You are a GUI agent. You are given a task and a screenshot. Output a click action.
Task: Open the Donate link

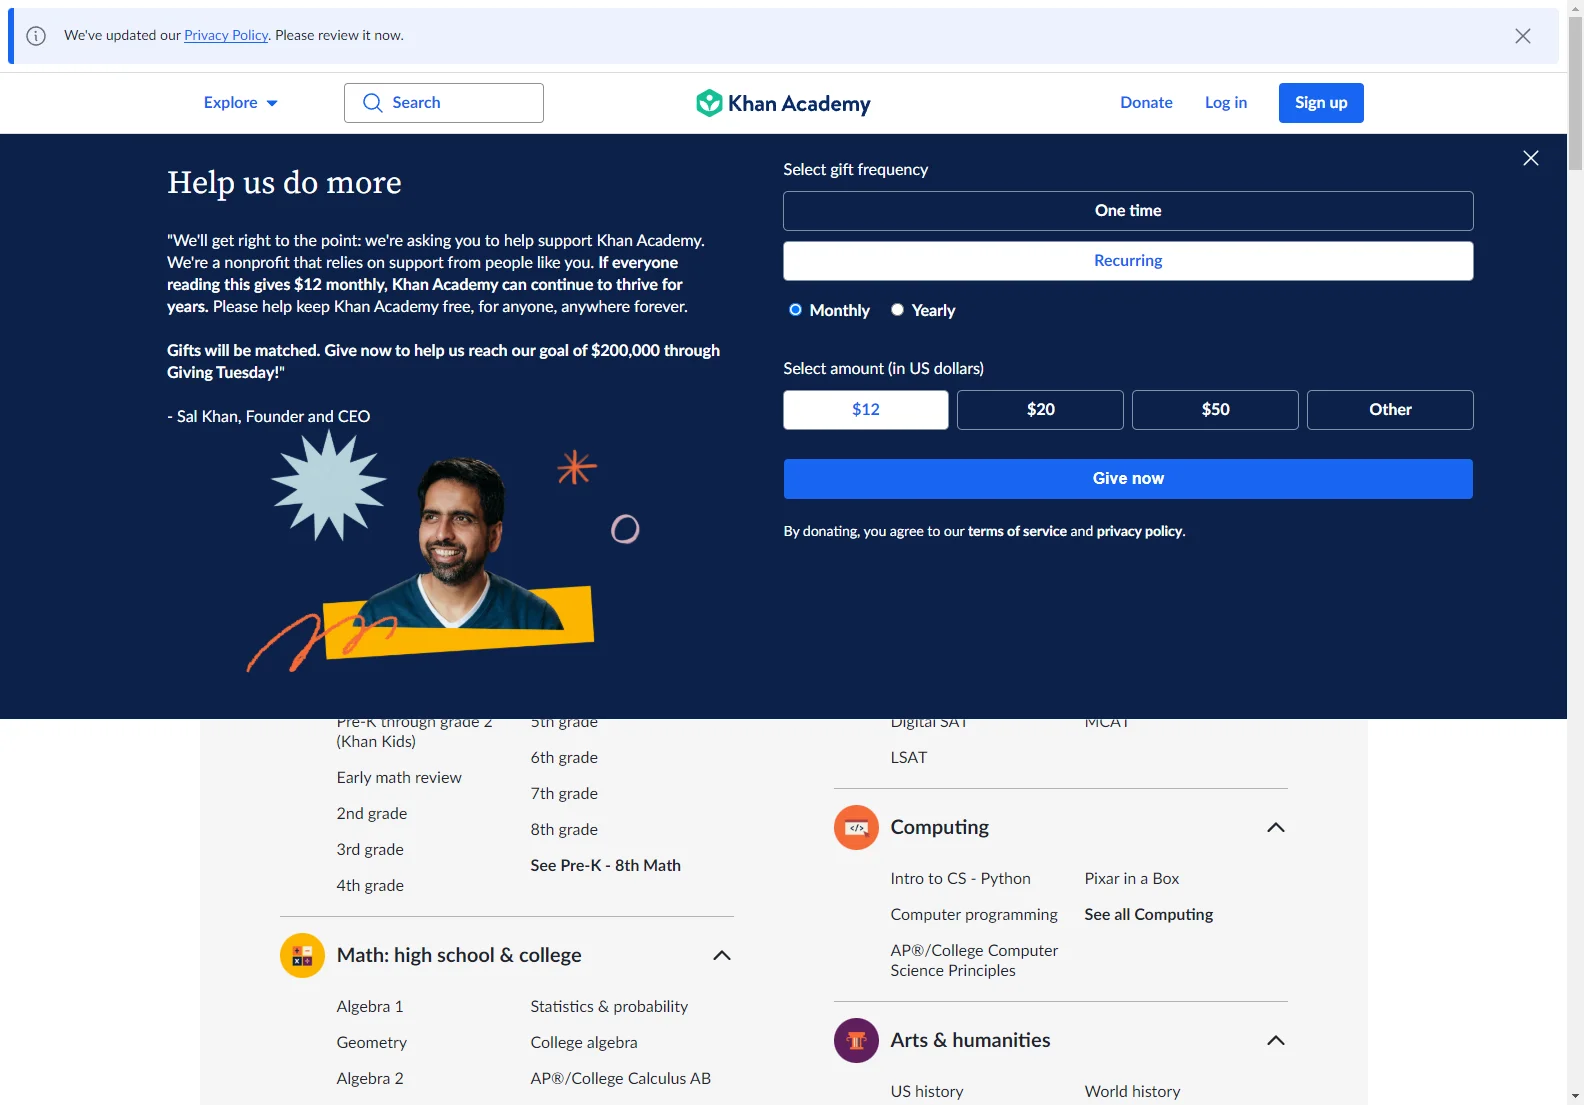pyautogui.click(x=1146, y=103)
